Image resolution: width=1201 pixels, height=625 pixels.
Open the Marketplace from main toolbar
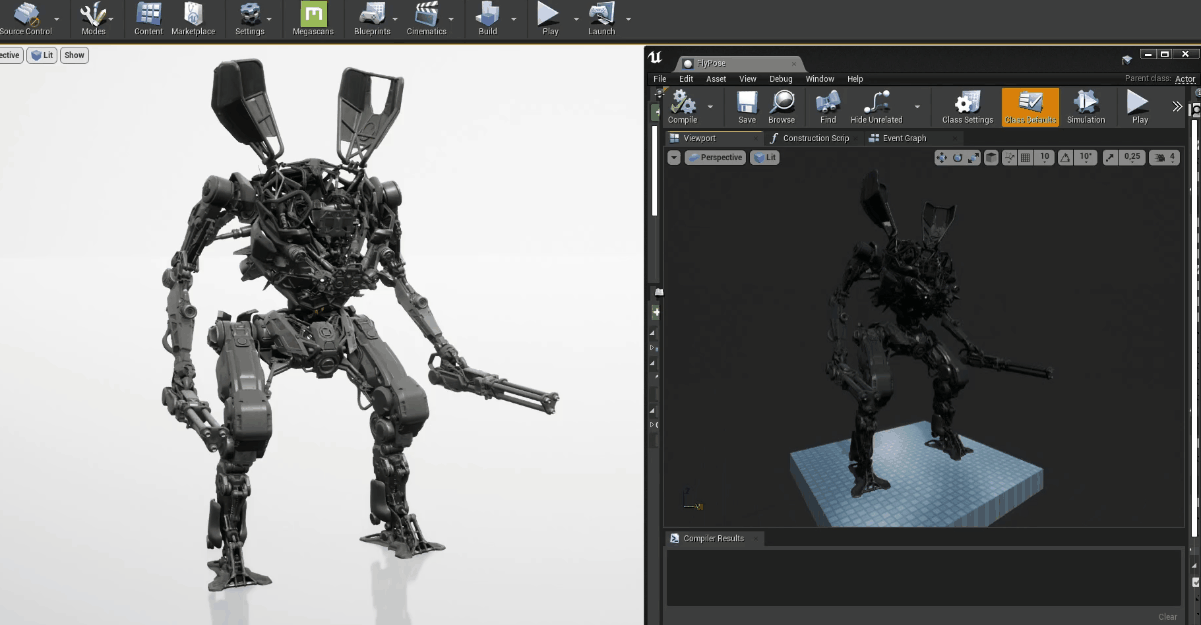[193, 14]
